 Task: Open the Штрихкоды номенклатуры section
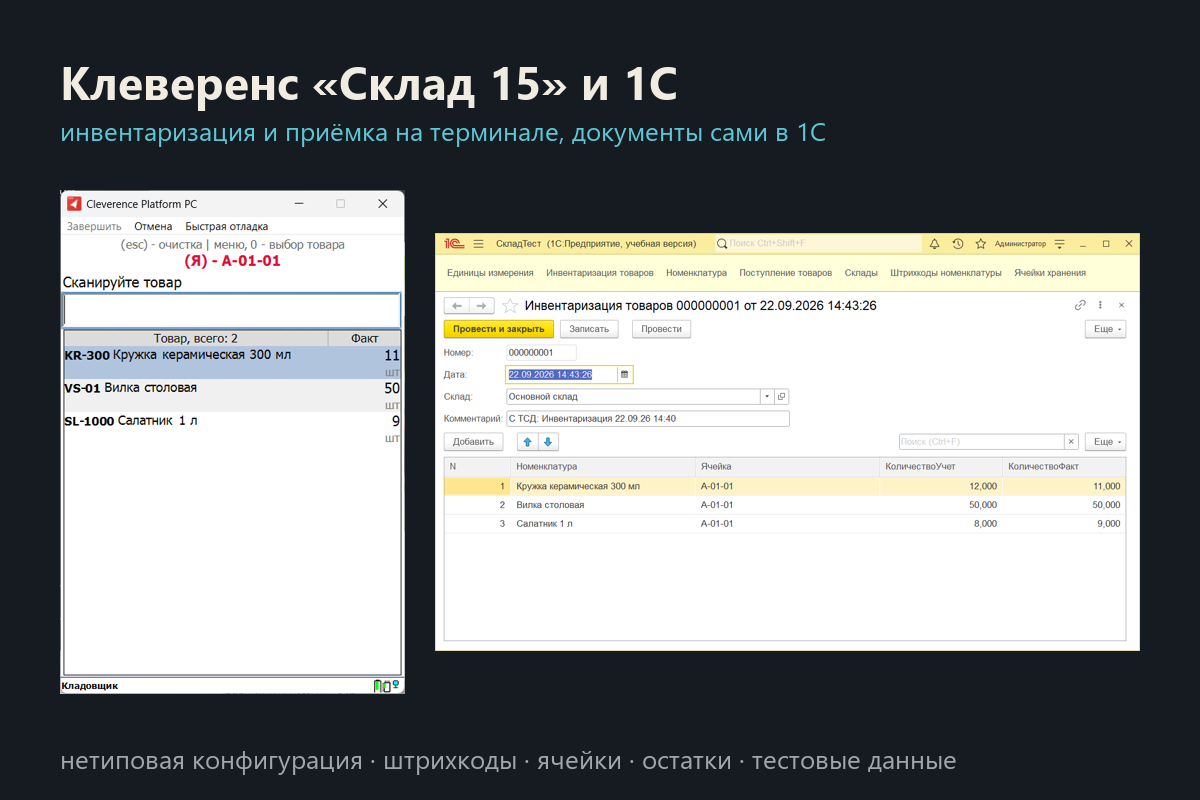(x=946, y=273)
